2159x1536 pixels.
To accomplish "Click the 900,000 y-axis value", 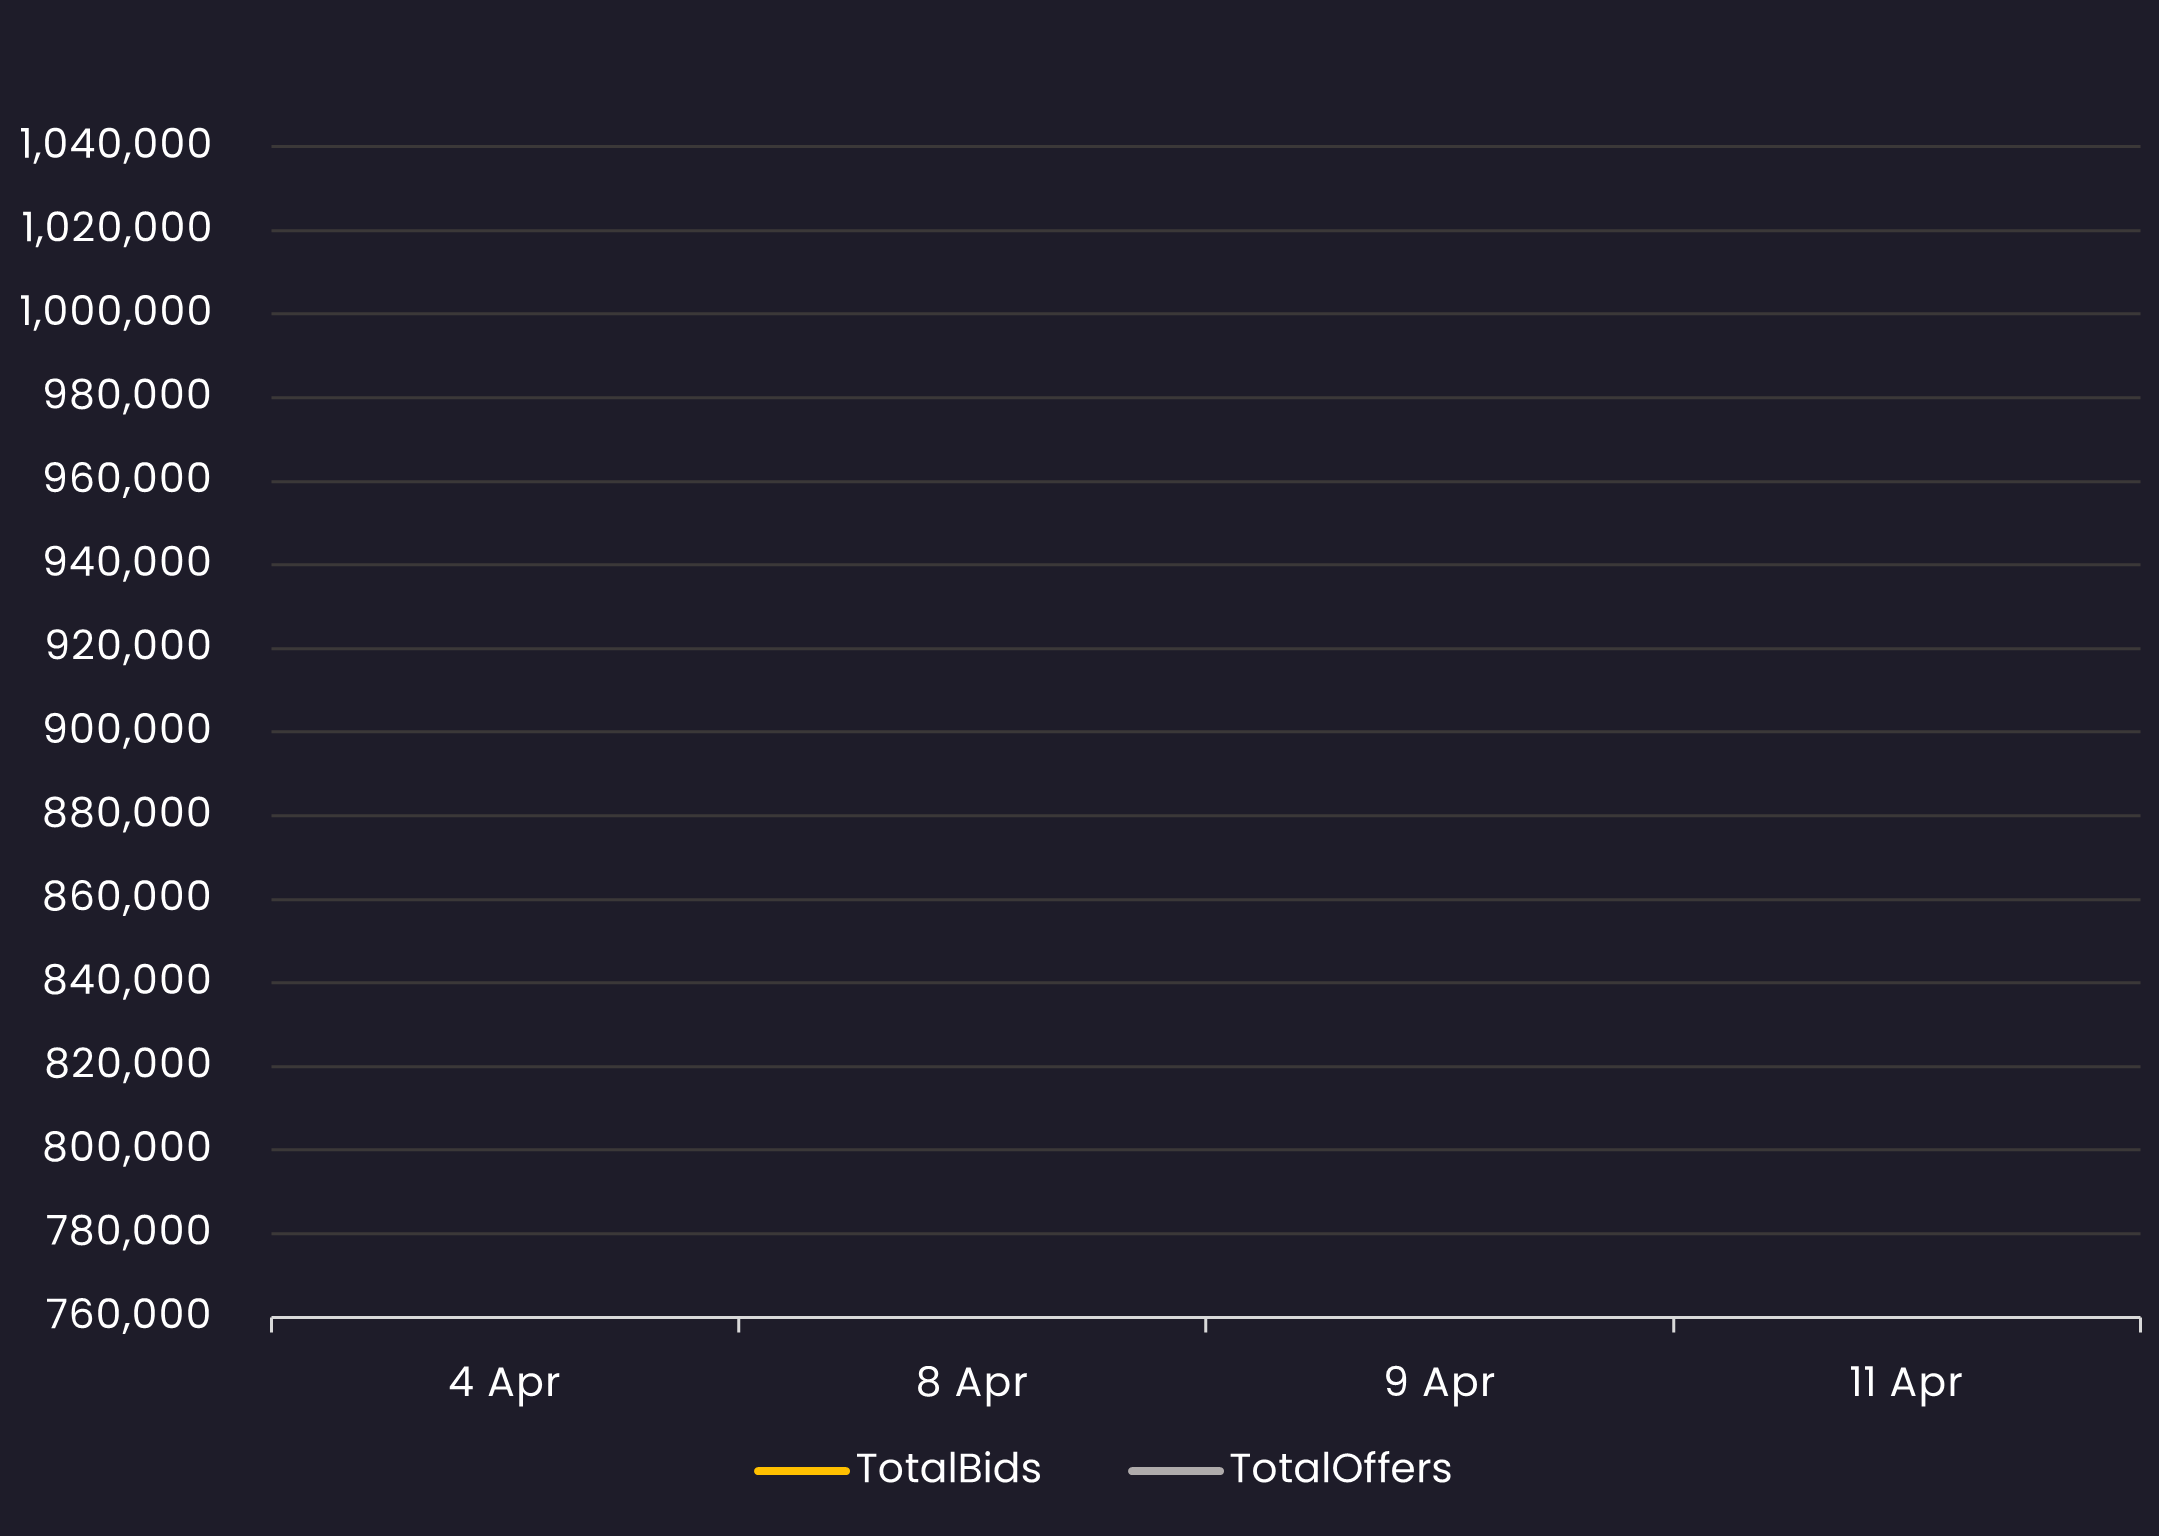I will [x=127, y=730].
